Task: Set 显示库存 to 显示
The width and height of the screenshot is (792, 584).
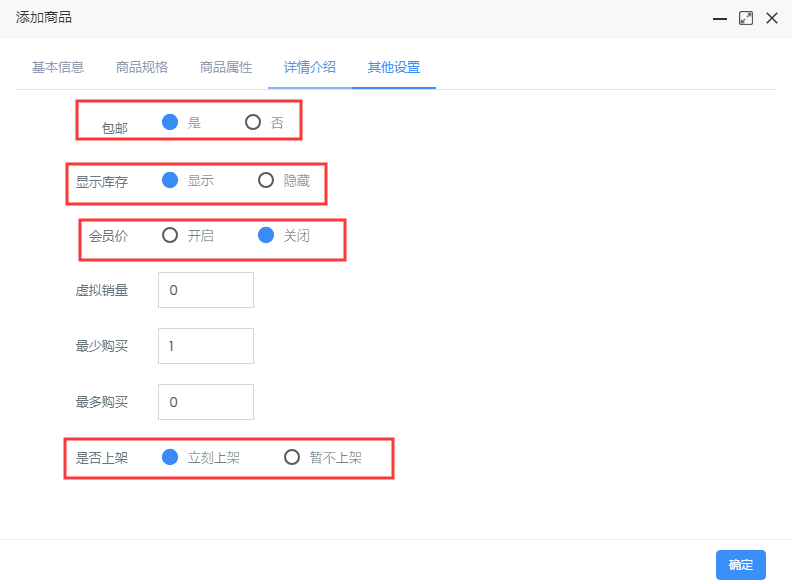Action: 170,180
